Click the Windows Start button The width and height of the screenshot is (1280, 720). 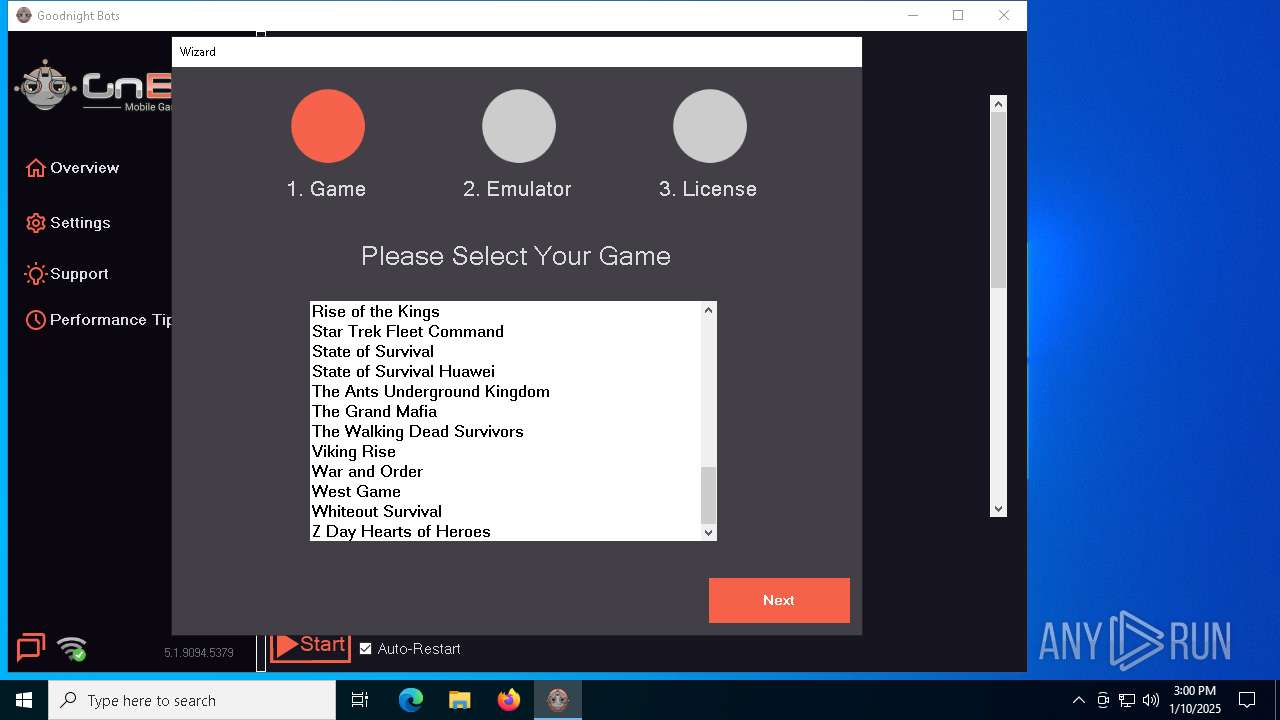[x=24, y=700]
